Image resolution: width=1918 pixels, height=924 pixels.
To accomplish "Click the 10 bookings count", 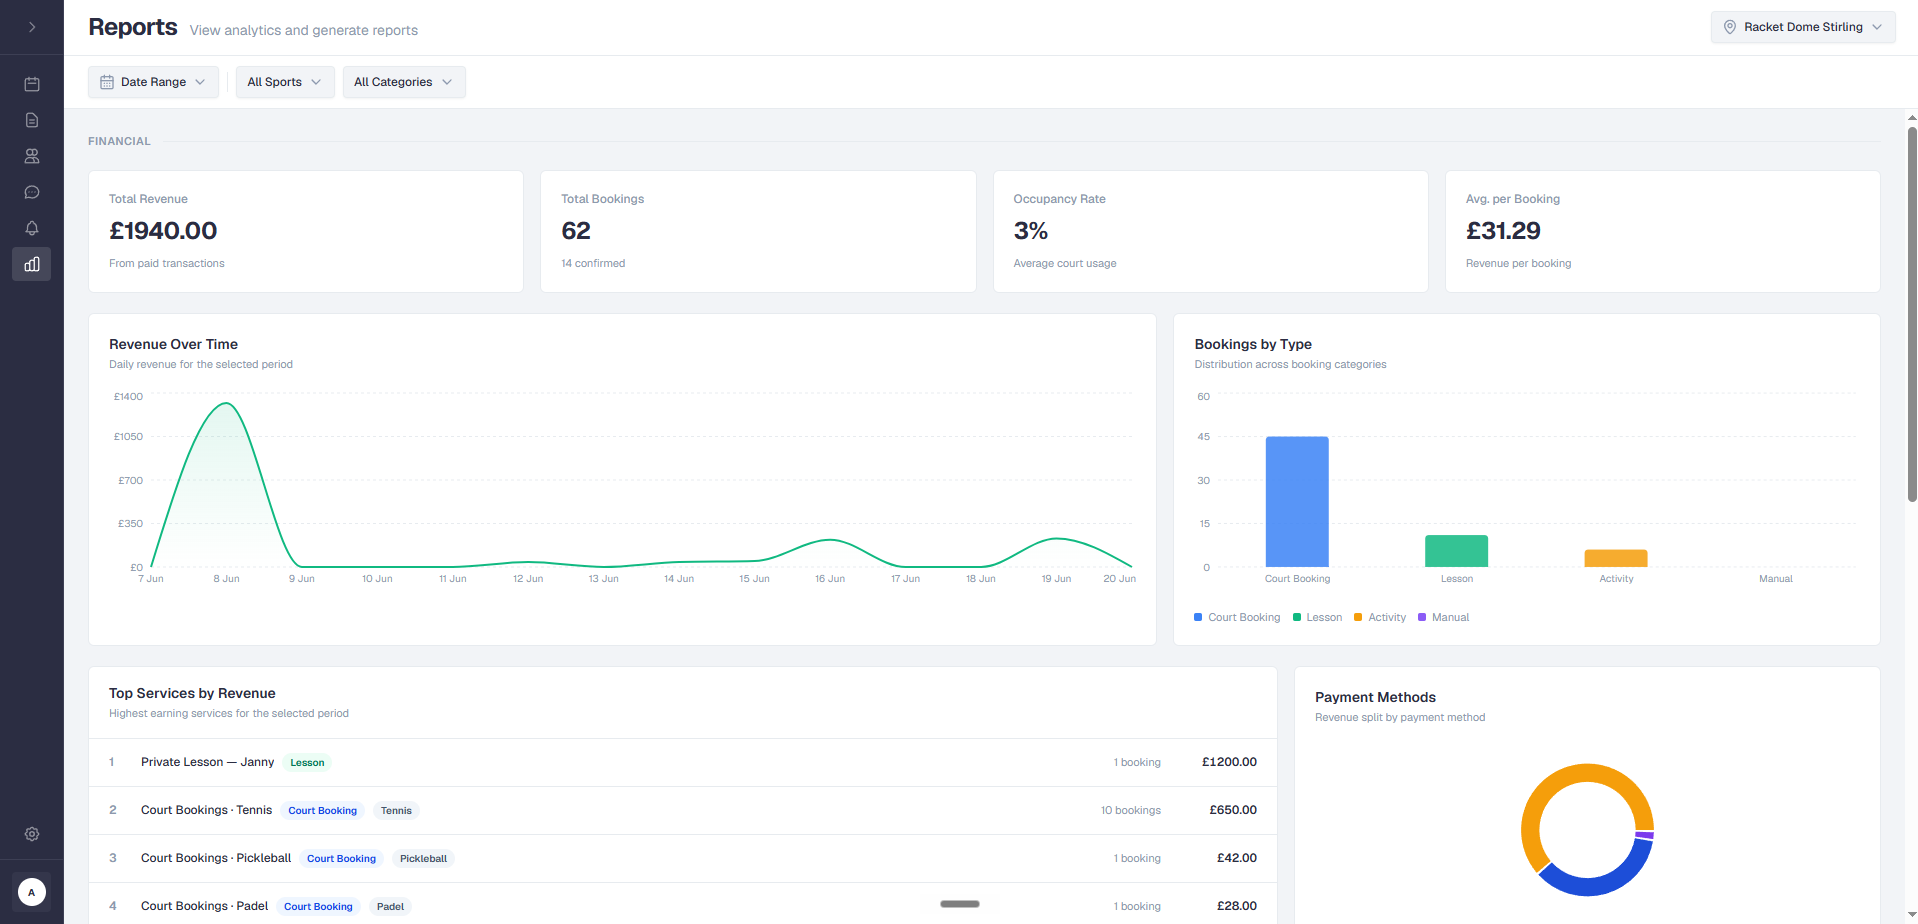I will pyautogui.click(x=1131, y=810).
